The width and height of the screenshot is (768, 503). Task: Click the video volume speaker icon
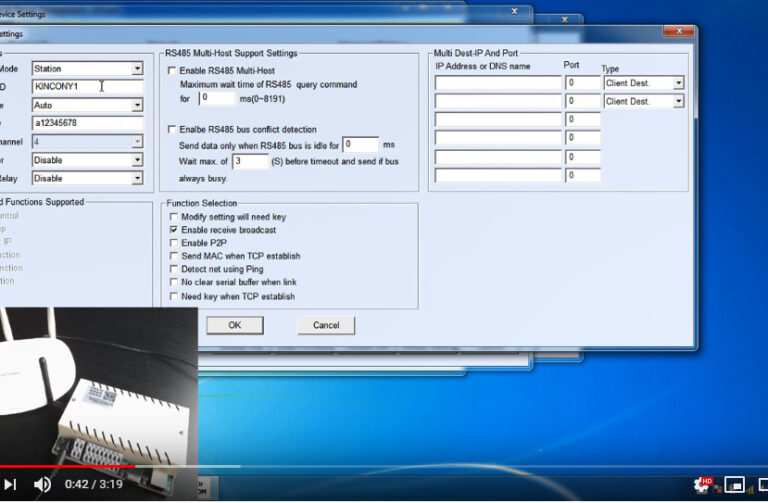point(42,484)
